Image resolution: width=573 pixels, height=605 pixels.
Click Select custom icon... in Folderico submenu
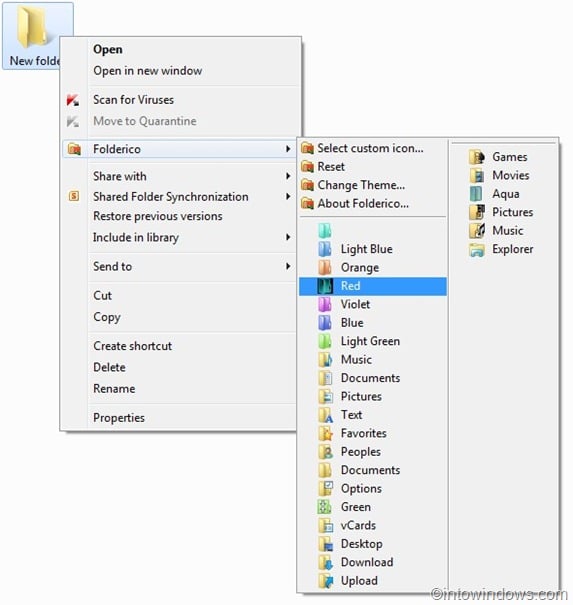click(x=370, y=148)
